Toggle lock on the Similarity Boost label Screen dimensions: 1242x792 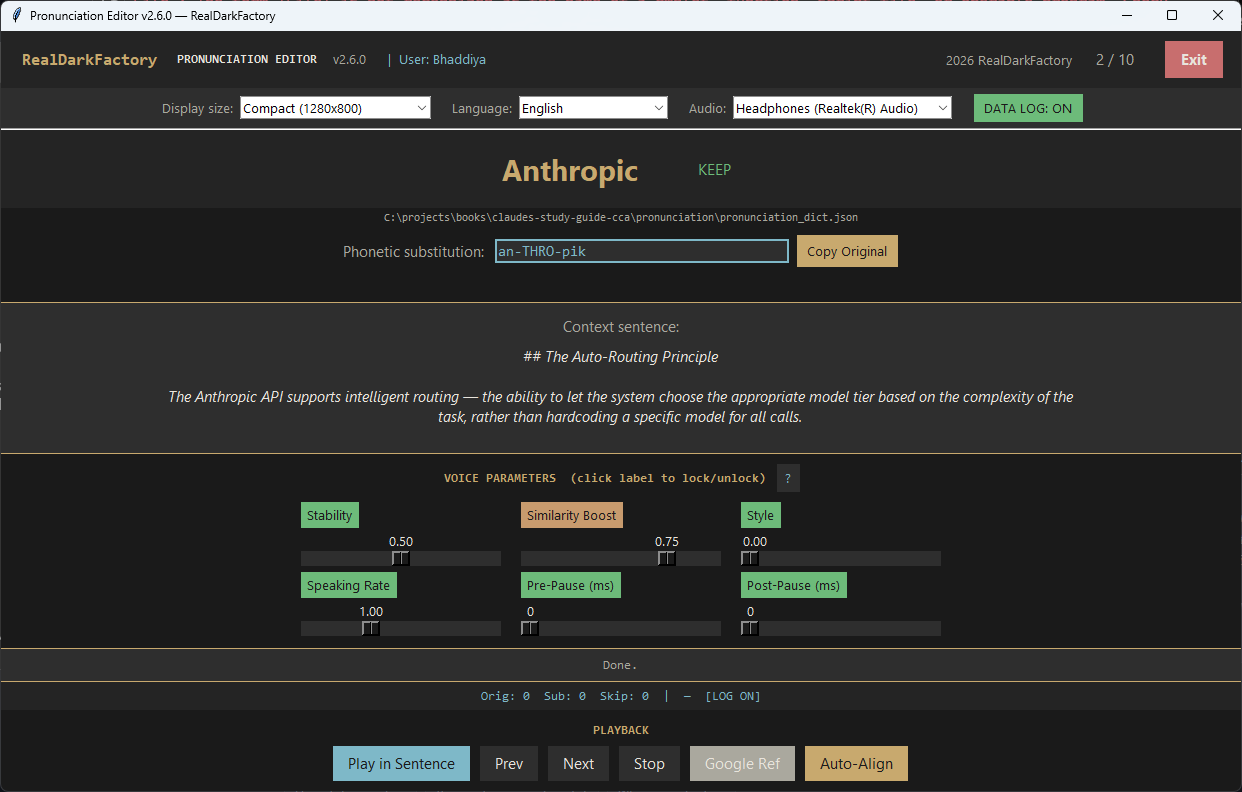point(572,515)
